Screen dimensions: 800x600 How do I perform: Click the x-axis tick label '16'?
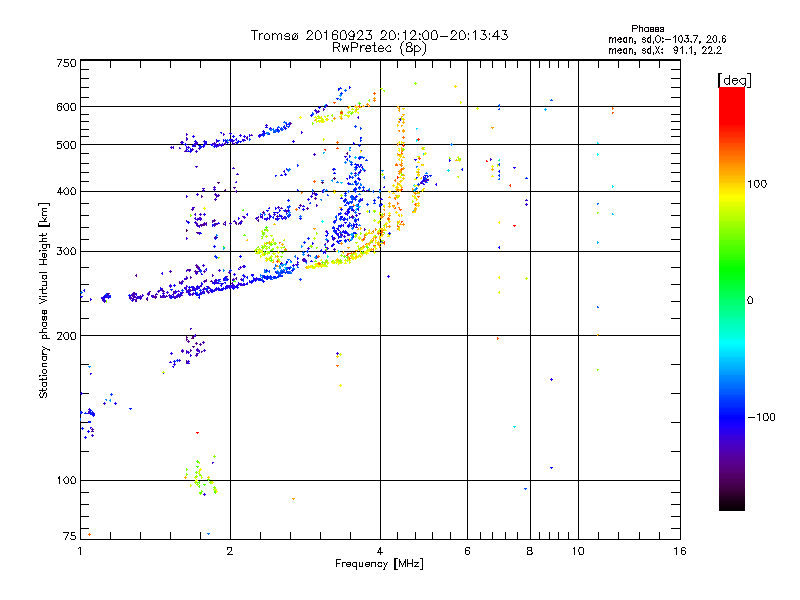(680, 551)
